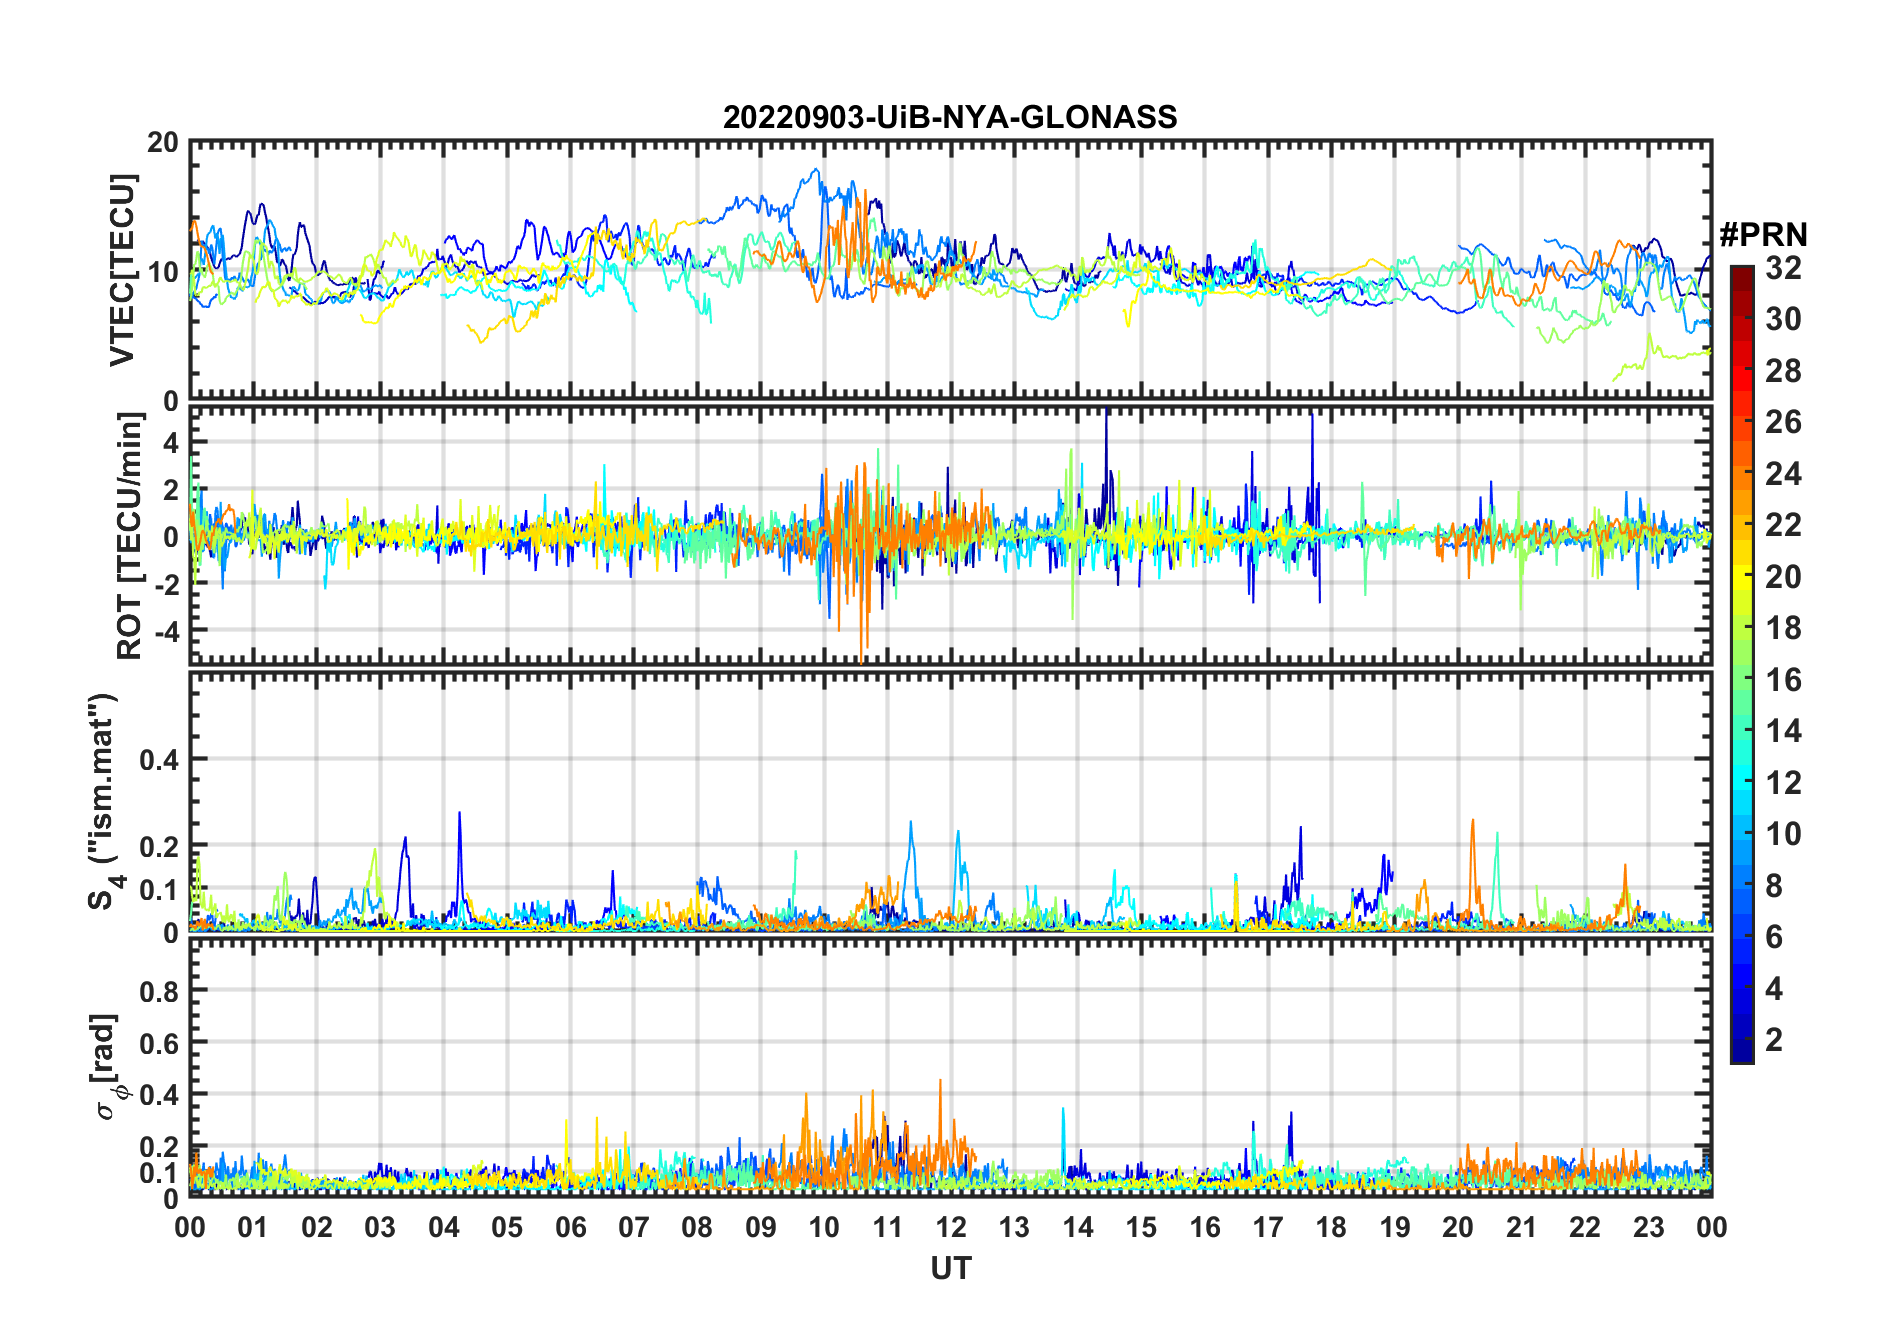
Task: Click the 01 hour tick on the UT axis
Action: click(253, 1227)
